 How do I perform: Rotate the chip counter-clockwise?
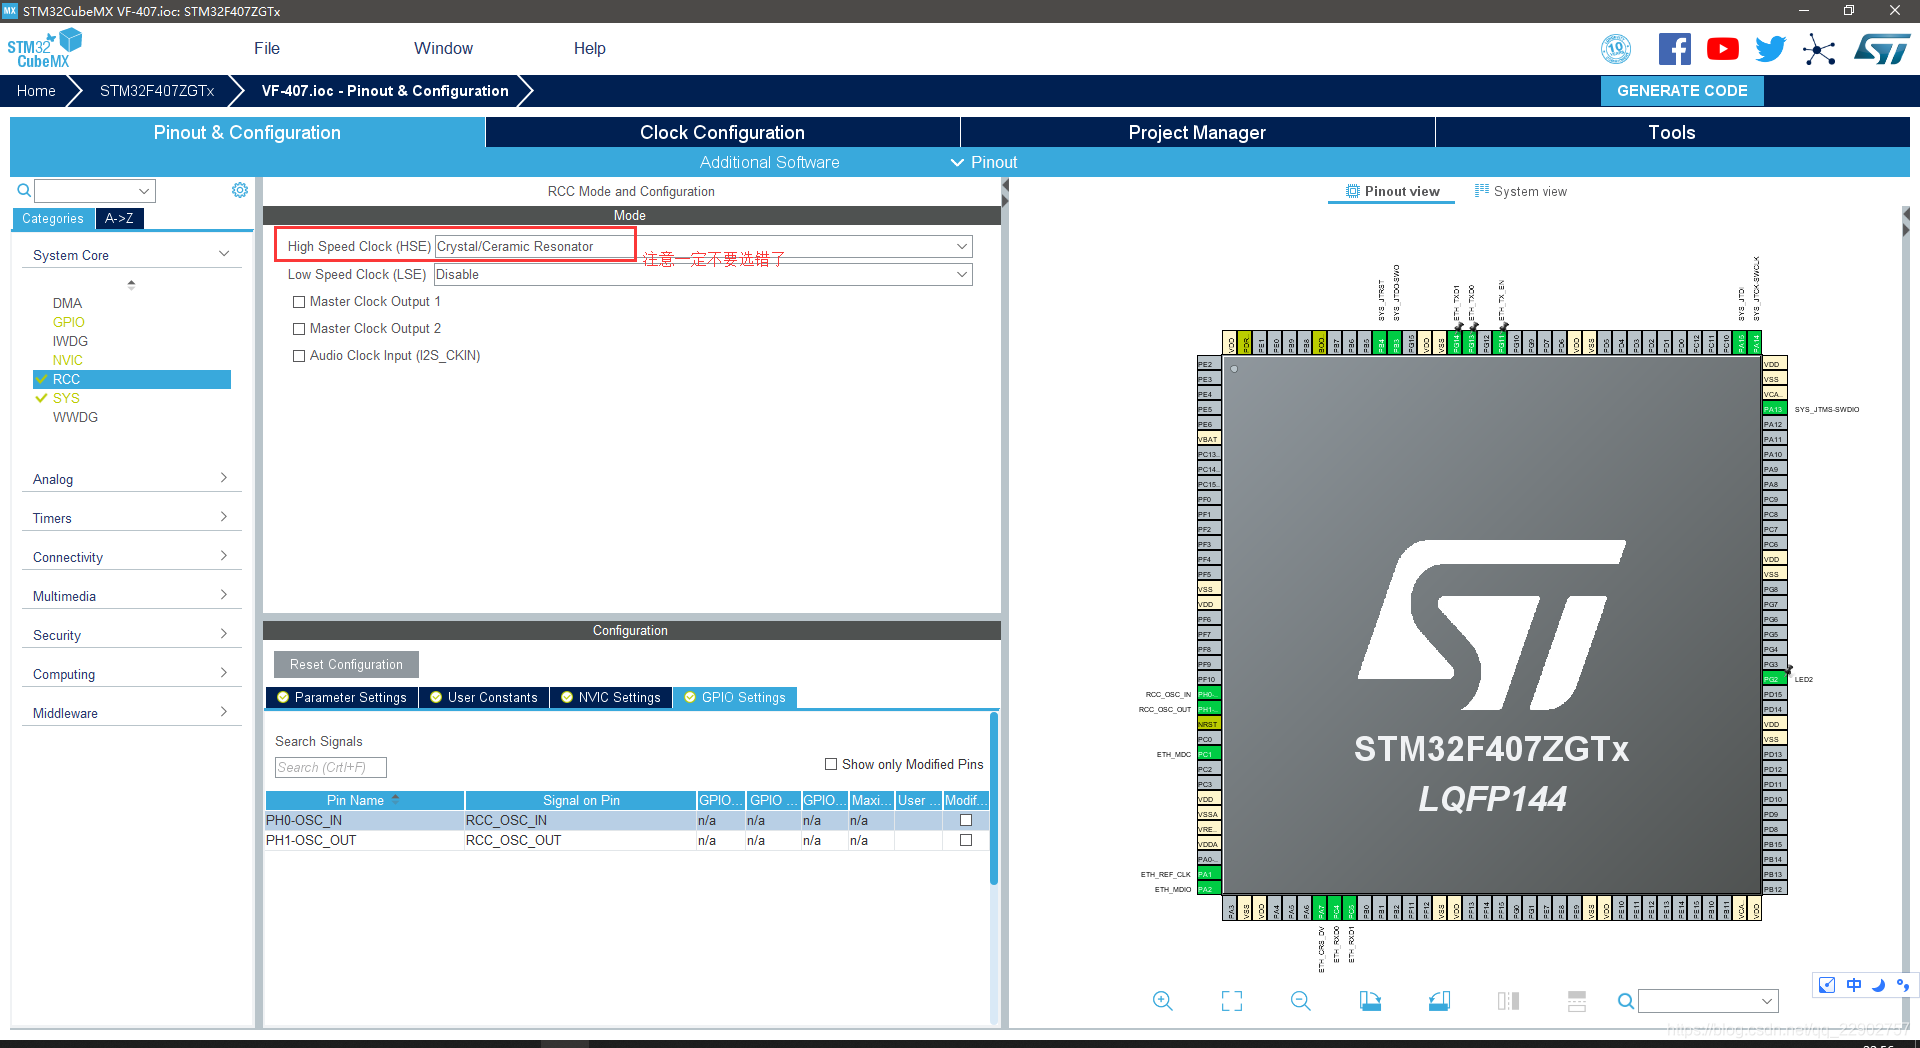pyautogui.click(x=1439, y=1001)
